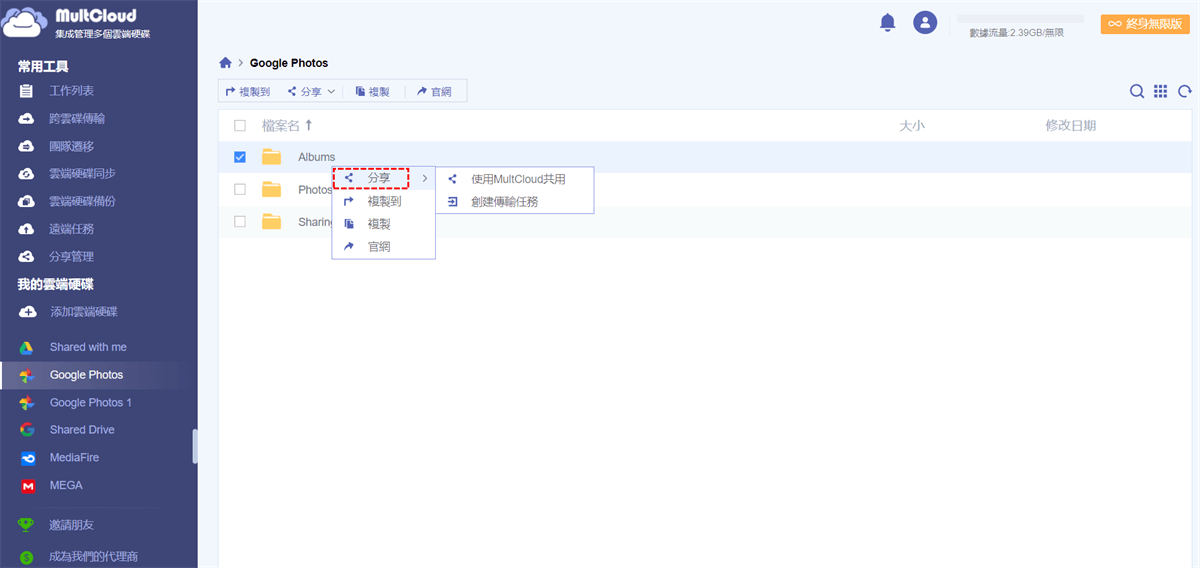Open the toolbar 分享 dropdown

(x=311, y=91)
